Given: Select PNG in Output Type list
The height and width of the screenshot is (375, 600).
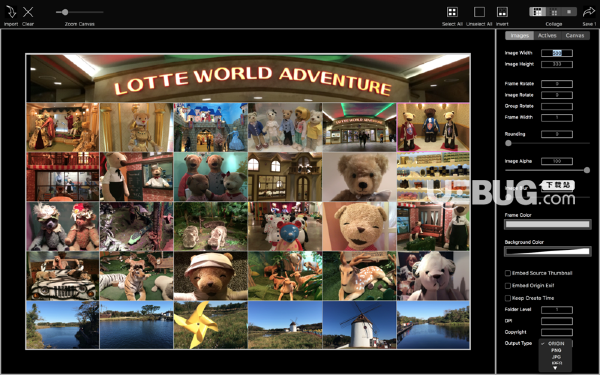Looking at the screenshot, I should pyautogui.click(x=556, y=350).
